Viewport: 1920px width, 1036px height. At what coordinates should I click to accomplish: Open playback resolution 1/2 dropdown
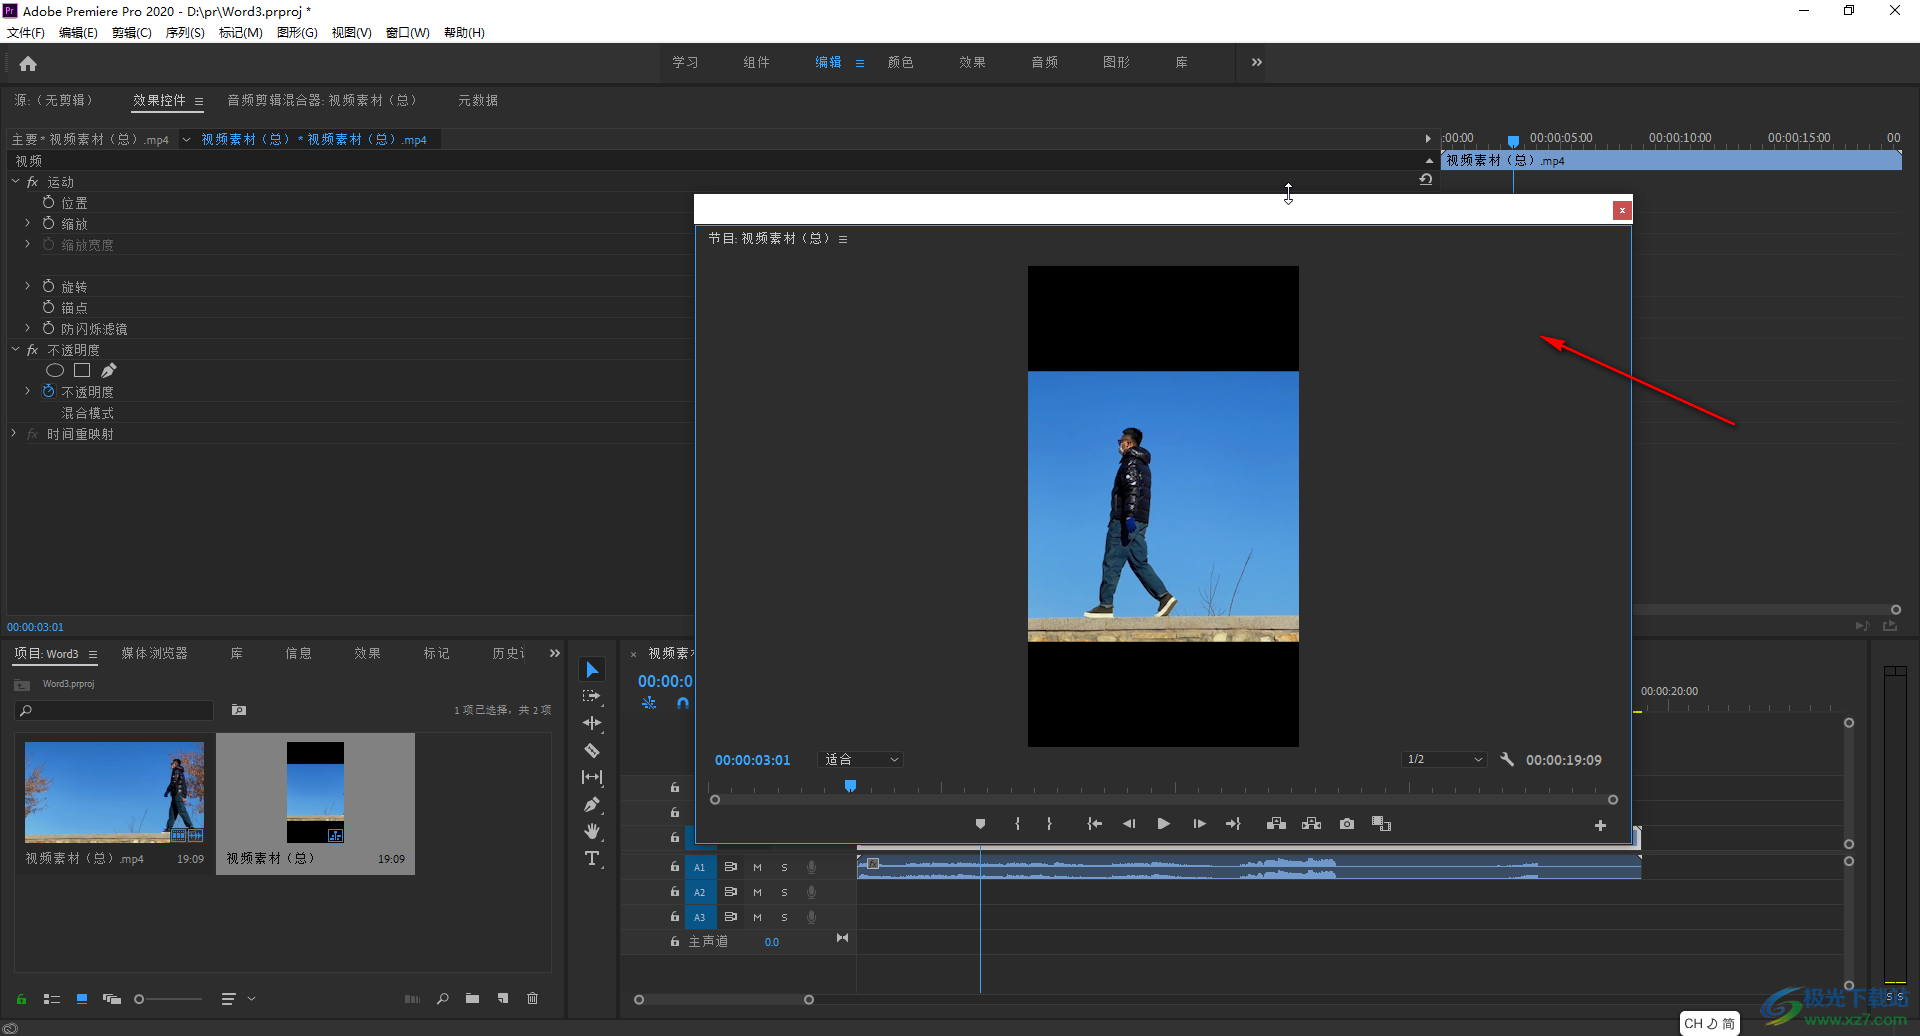click(x=1444, y=760)
